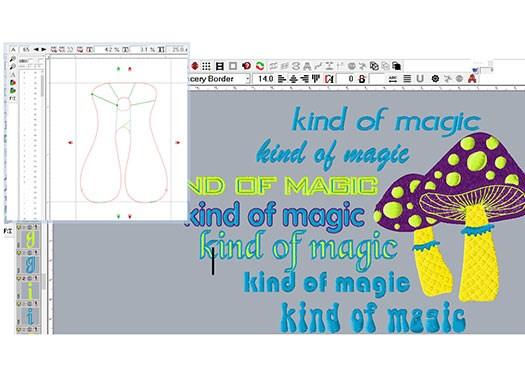Click the black gear icon in lettering toolbar
Viewport: 525px width, 387px height.
435,79
